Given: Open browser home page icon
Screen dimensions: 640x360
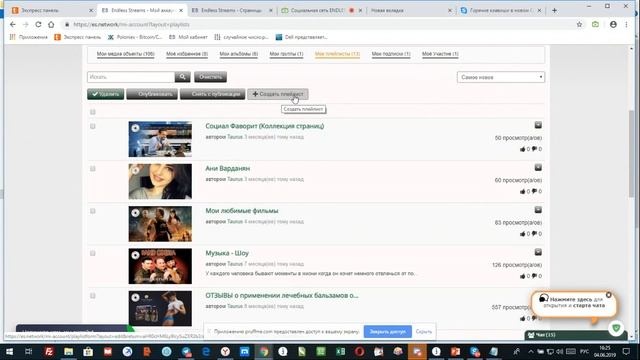Looking at the screenshot, I should point(51,24).
